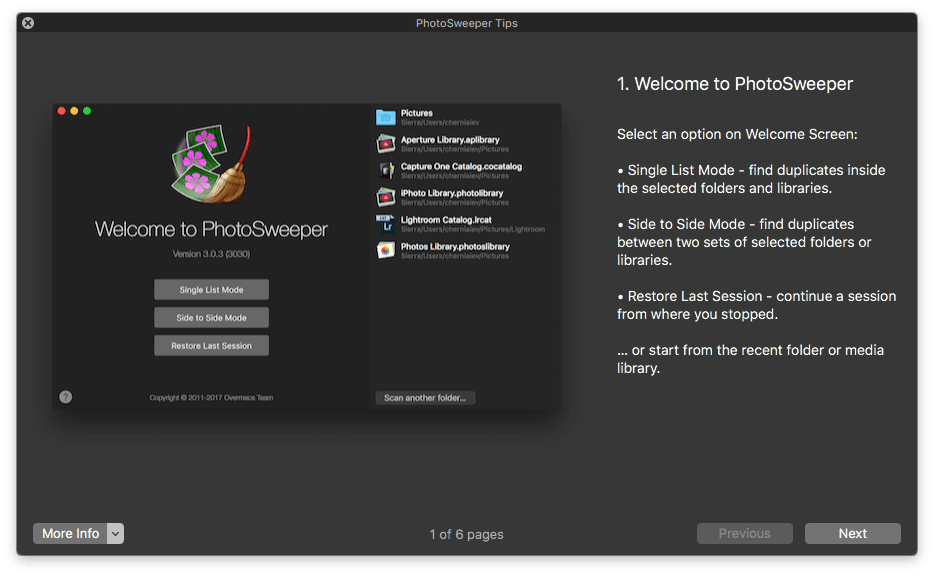Click the red close dot in preview
Image resolution: width=934 pixels, height=576 pixels.
pyautogui.click(x=61, y=111)
